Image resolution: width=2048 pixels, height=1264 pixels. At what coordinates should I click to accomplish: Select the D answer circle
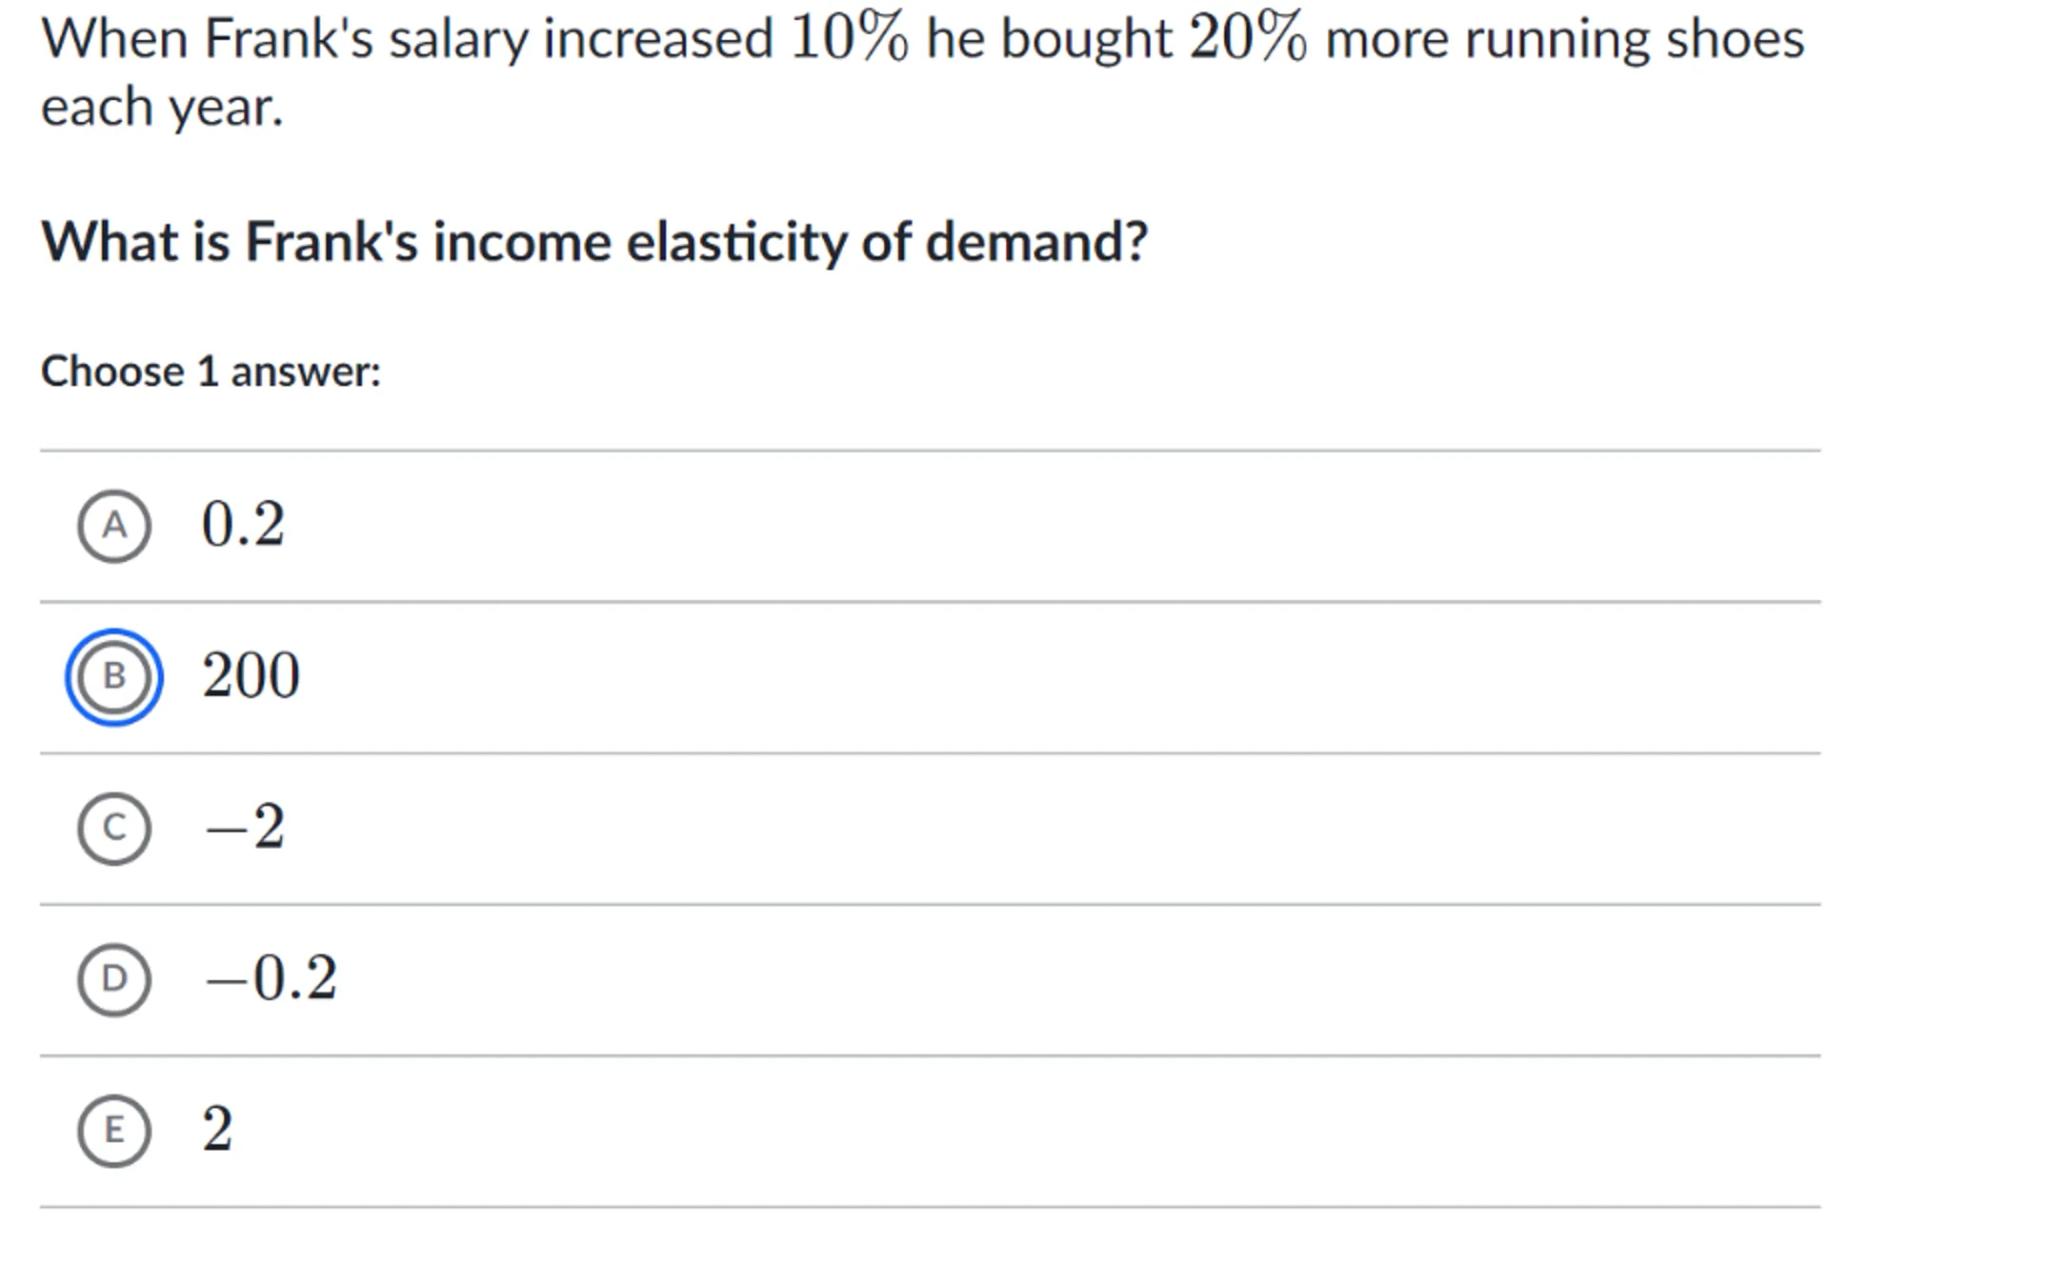point(114,979)
